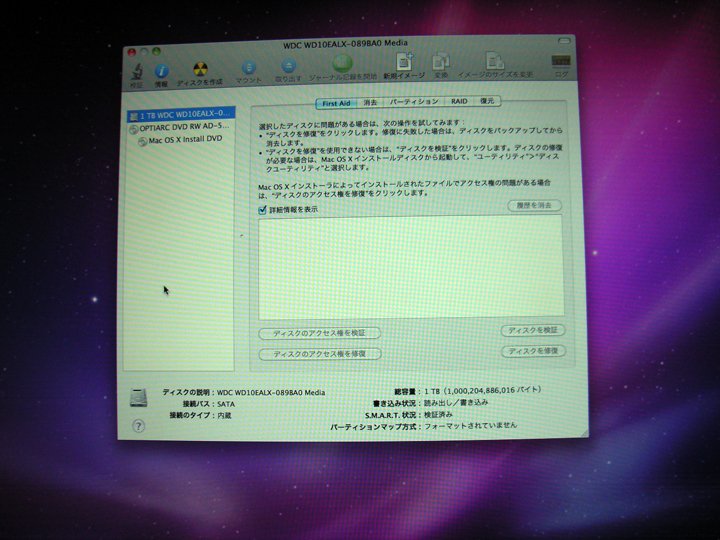Image resolution: width=720 pixels, height=540 pixels.
Task: Switch to the RAID tab
Action: coord(459,101)
